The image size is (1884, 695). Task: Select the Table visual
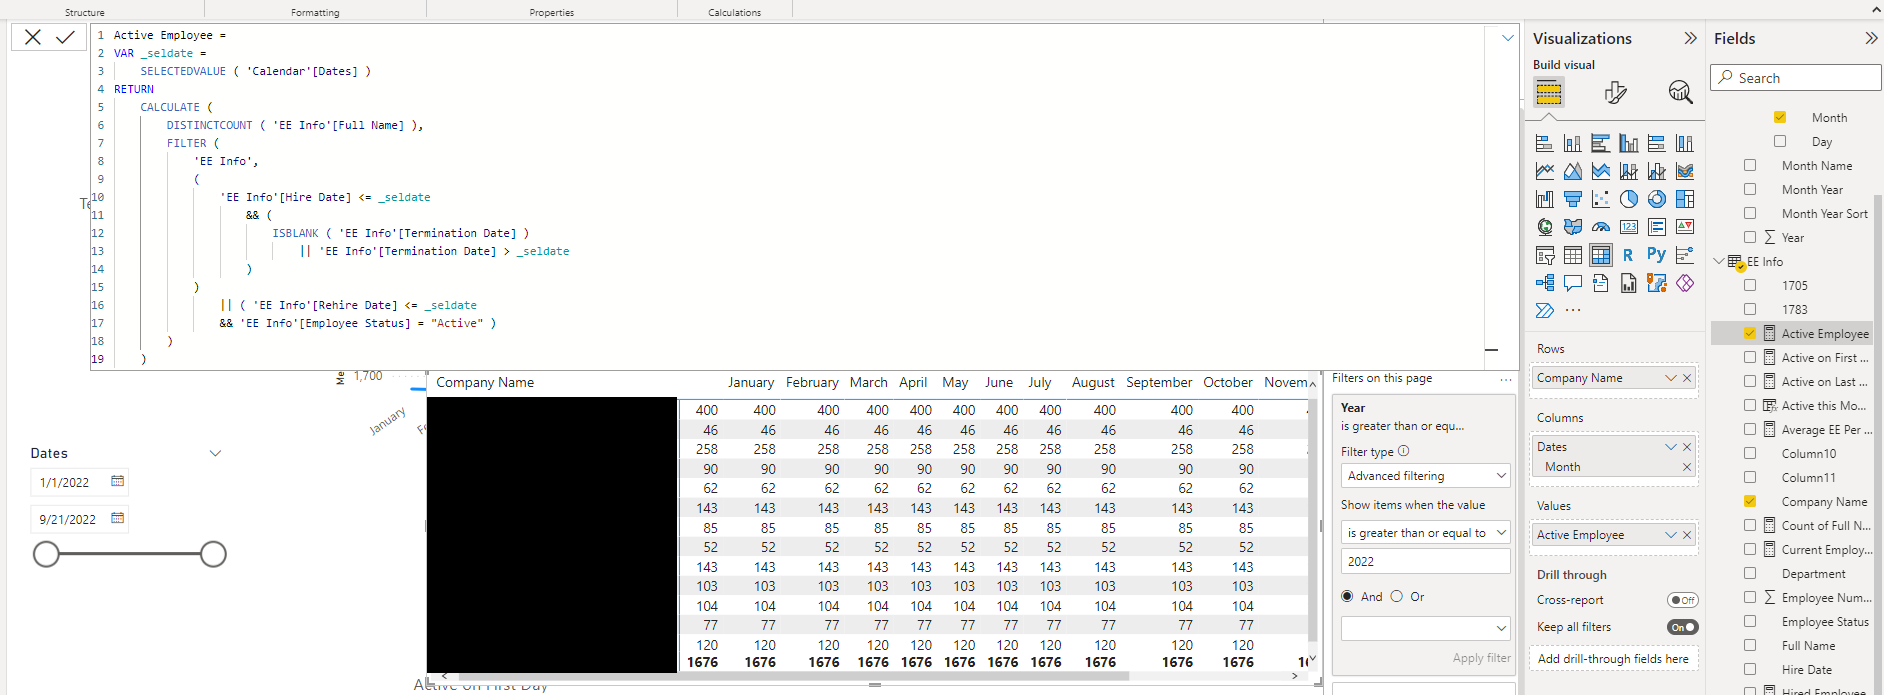click(x=1573, y=255)
